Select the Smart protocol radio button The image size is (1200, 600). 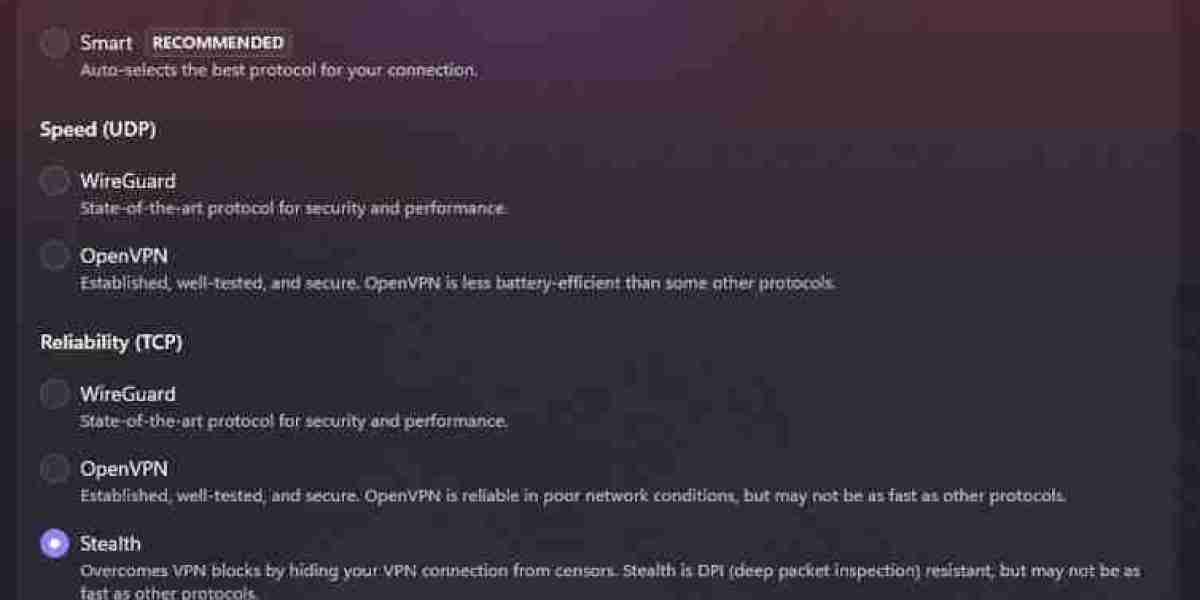55,42
